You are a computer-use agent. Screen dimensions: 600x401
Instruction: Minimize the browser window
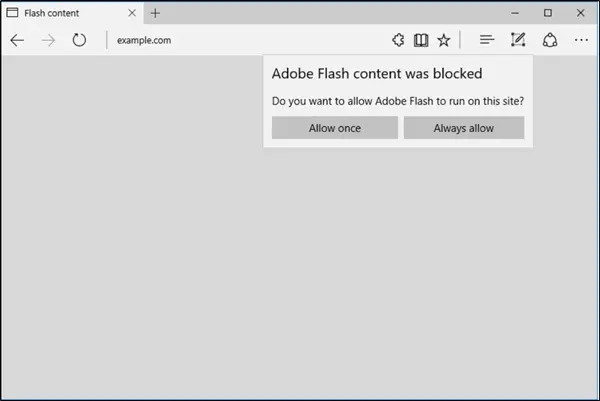click(x=515, y=13)
